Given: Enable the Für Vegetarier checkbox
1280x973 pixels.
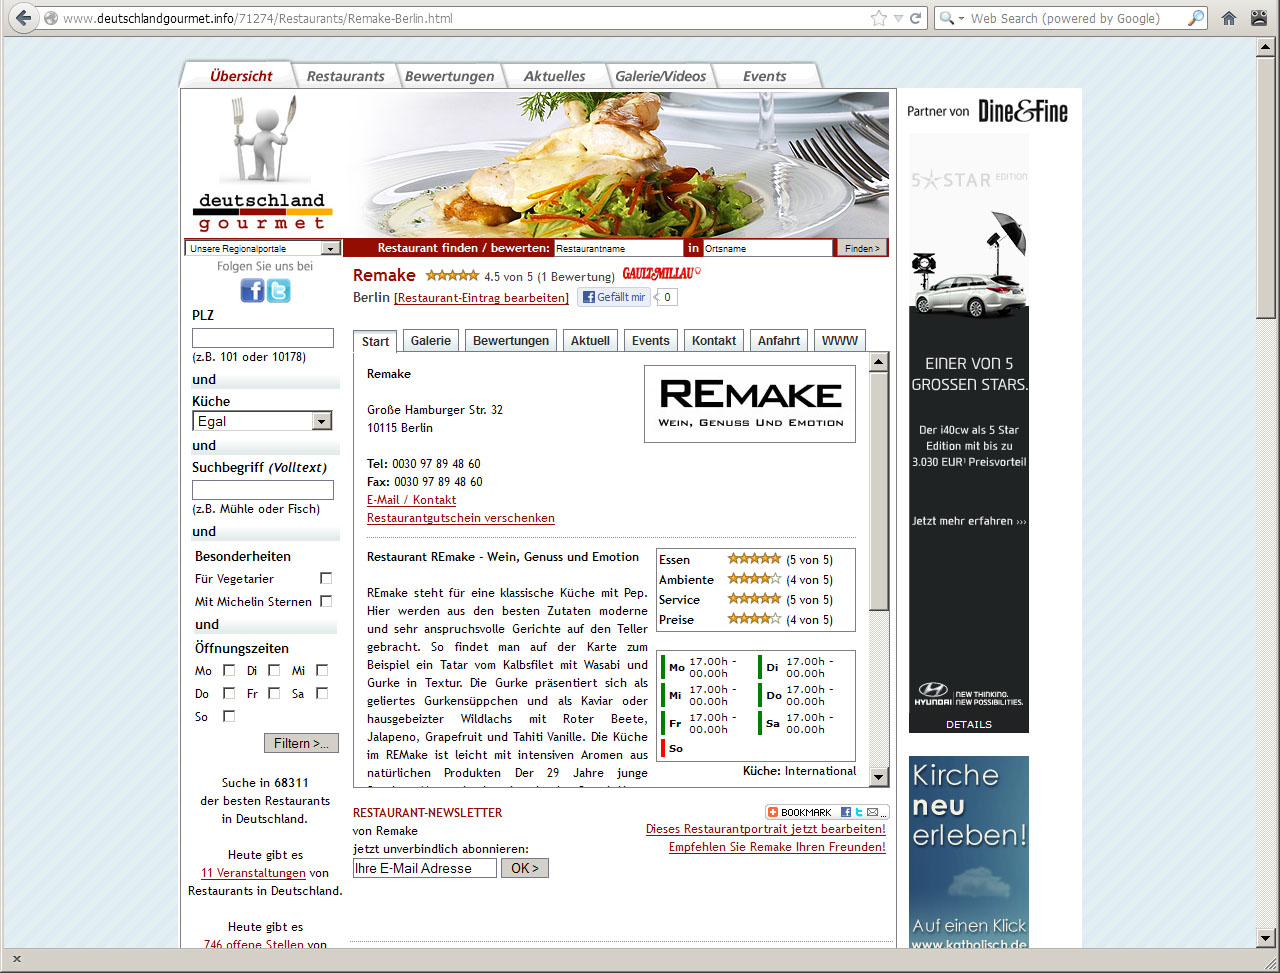Looking at the screenshot, I should coord(326,578).
